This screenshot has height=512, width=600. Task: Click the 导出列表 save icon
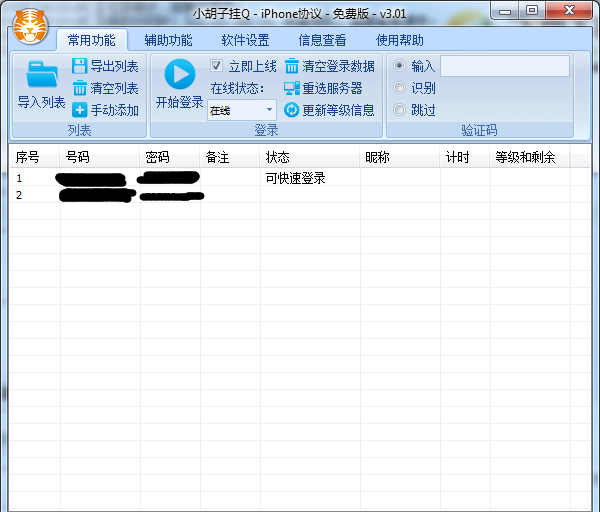[x=80, y=66]
